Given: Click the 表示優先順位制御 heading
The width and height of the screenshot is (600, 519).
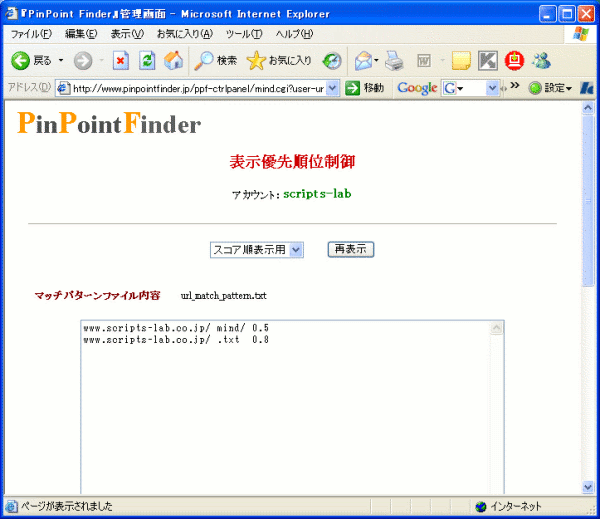Looking at the screenshot, I should (292, 162).
